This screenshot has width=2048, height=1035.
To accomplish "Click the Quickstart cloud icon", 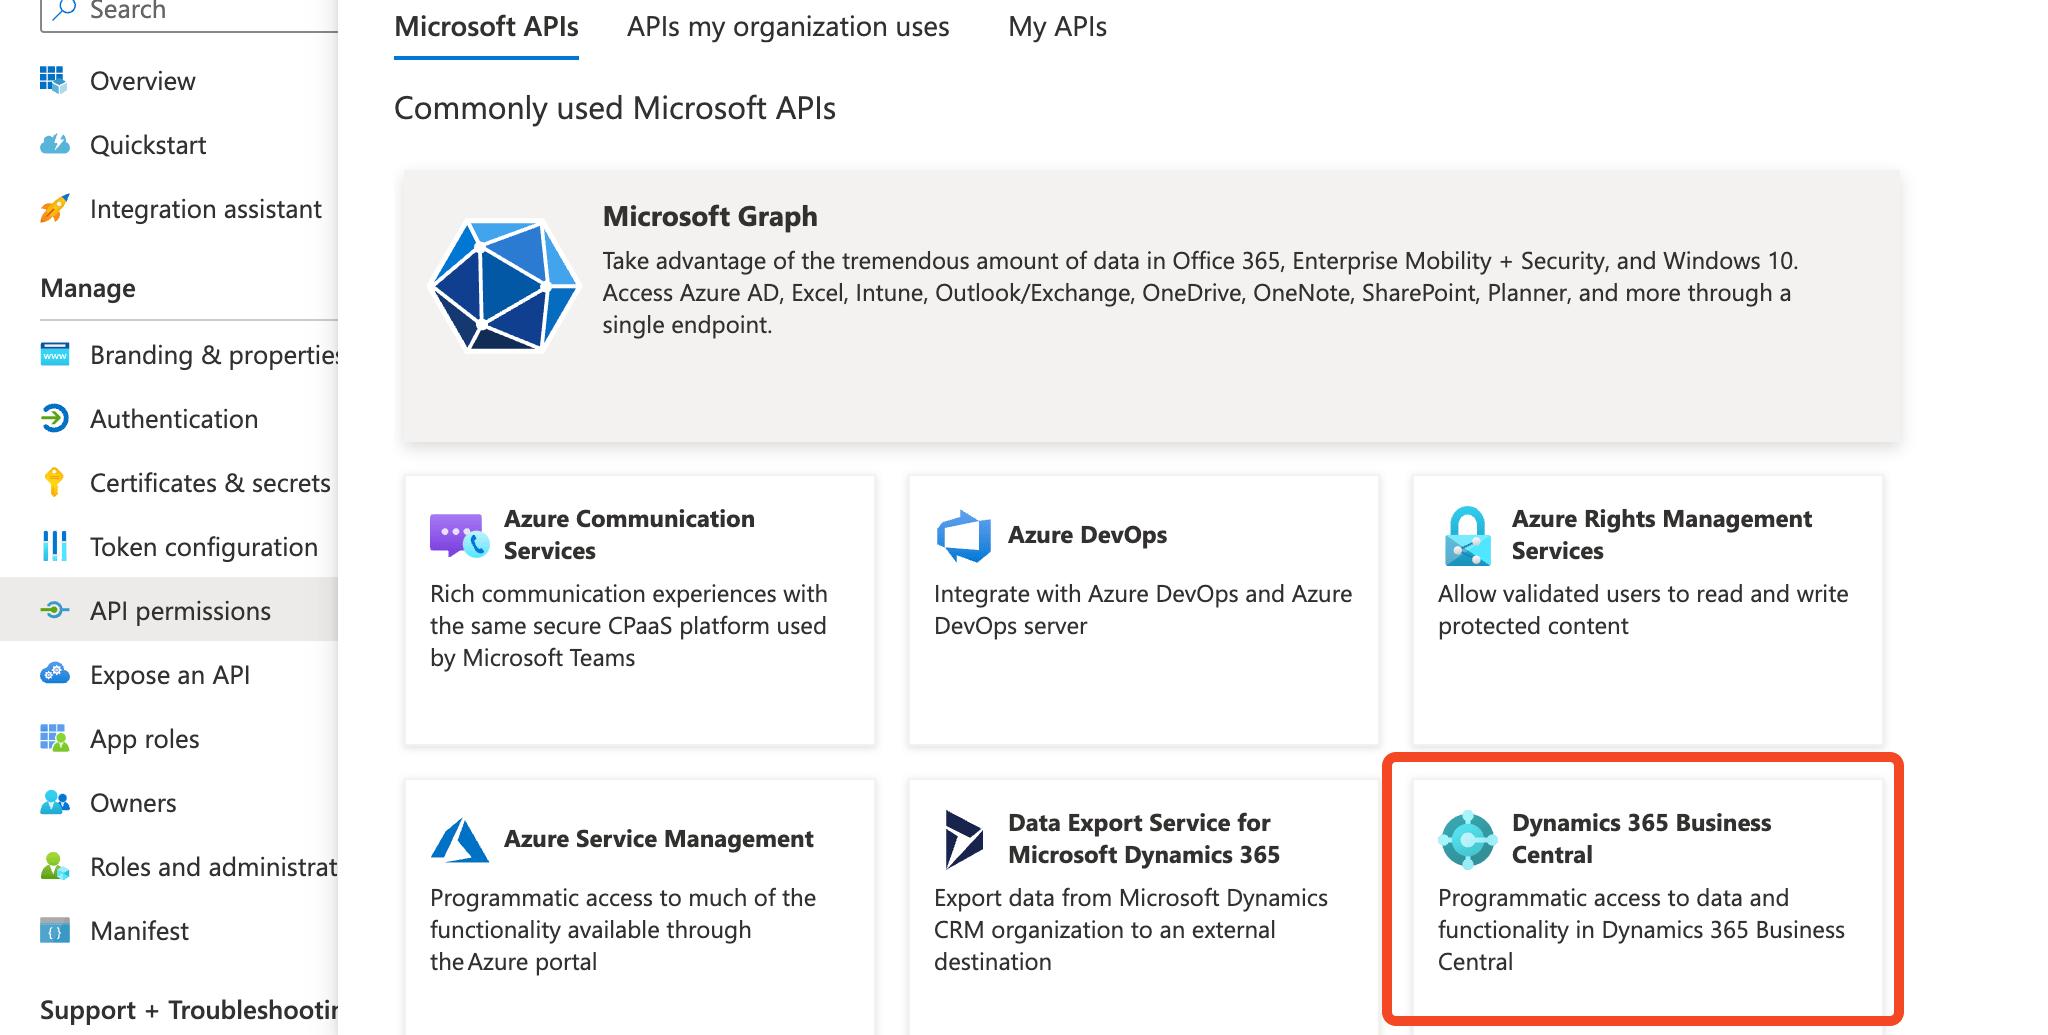I will coord(54,144).
